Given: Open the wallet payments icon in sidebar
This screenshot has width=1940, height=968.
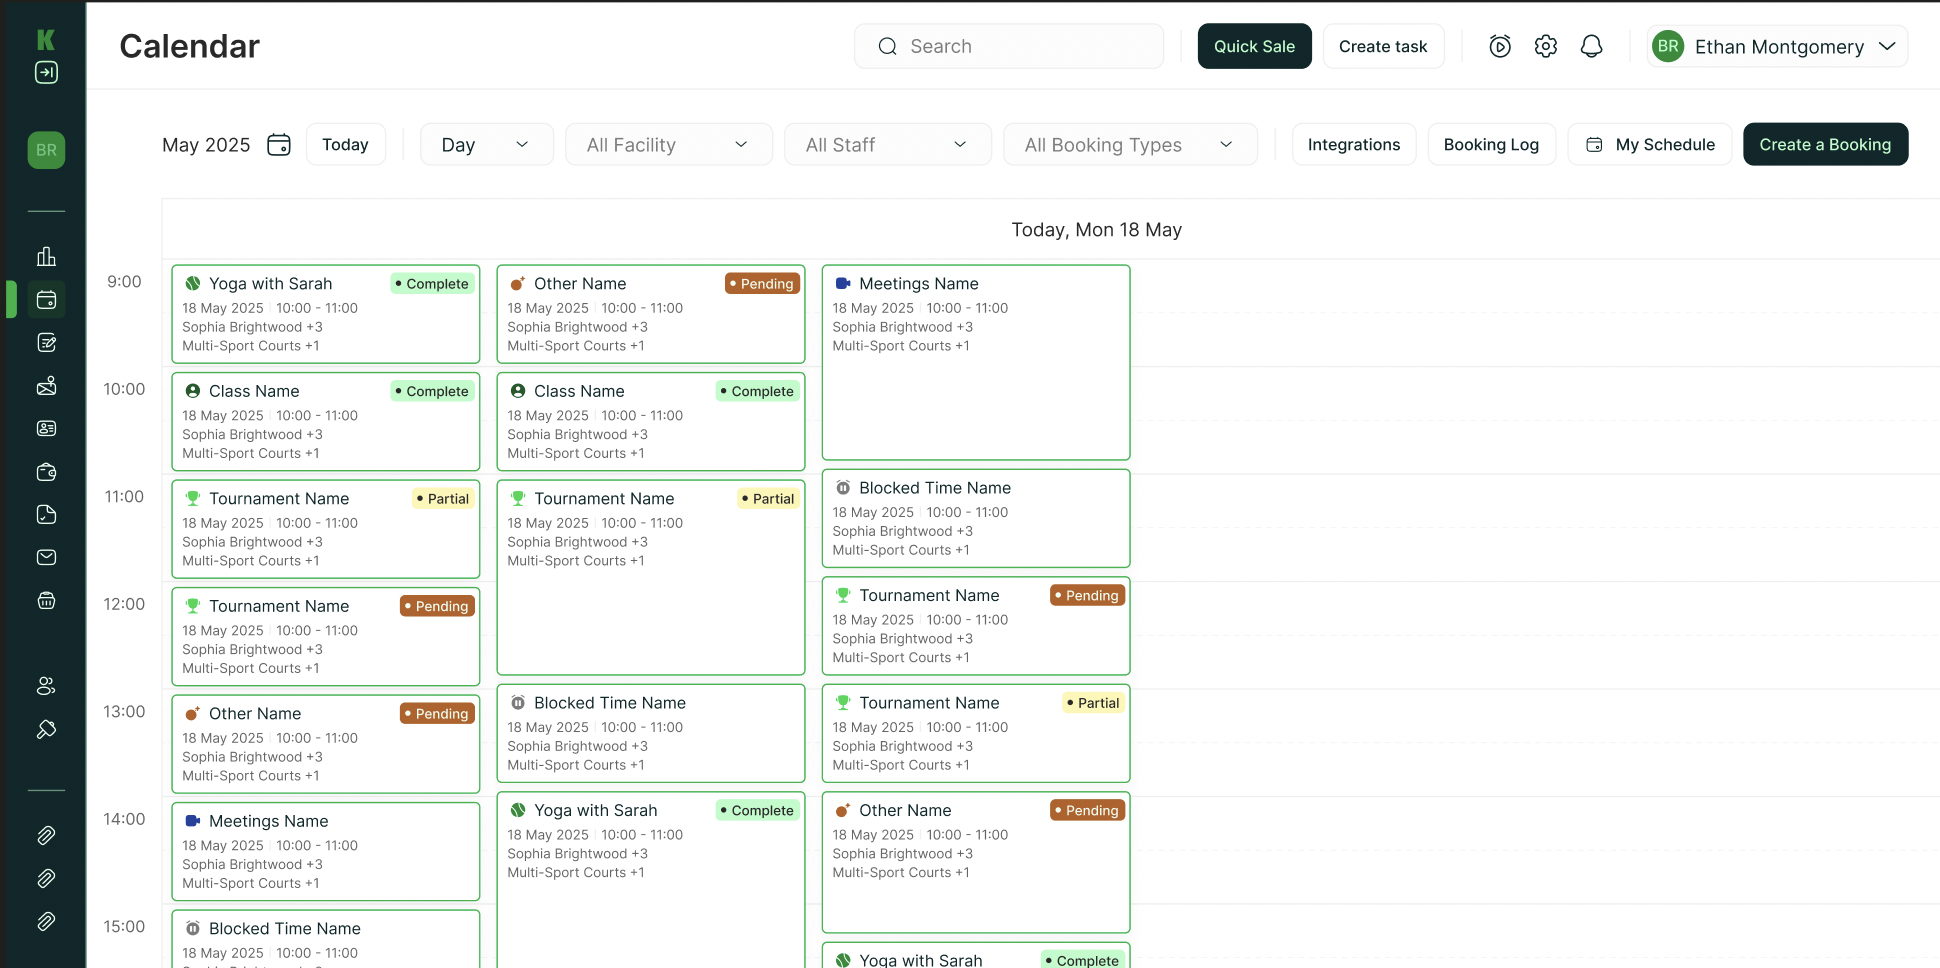Looking at the screenshot, I should click(46, 472).
